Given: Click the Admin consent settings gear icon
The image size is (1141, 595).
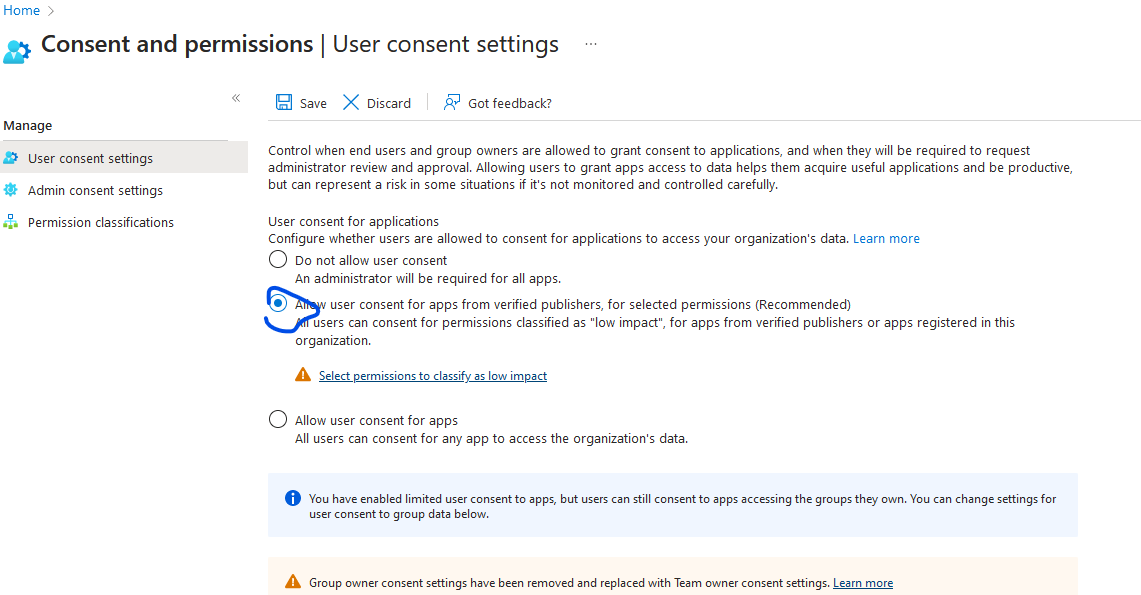Looking at the screenshot, I should [11, 190].
